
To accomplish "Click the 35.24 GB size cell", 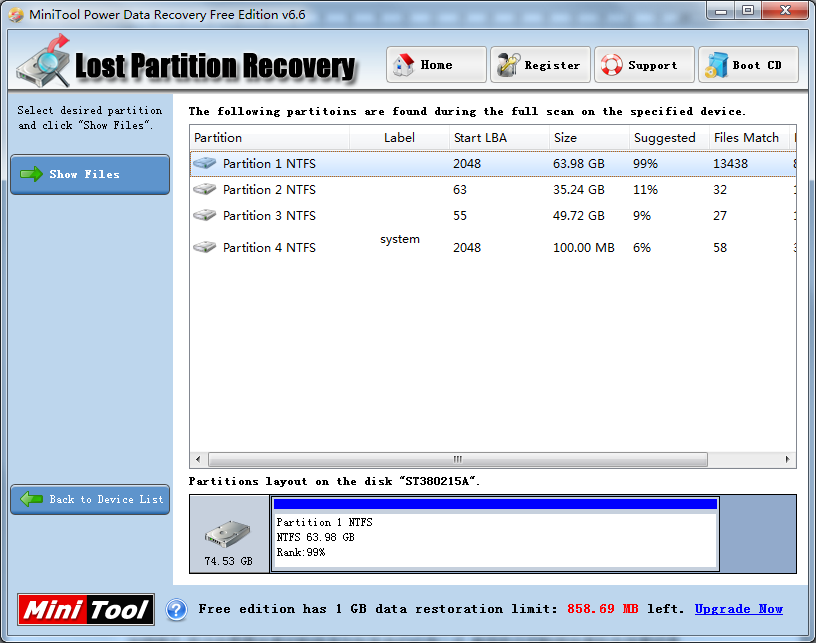I will click(x=579, y=189).
